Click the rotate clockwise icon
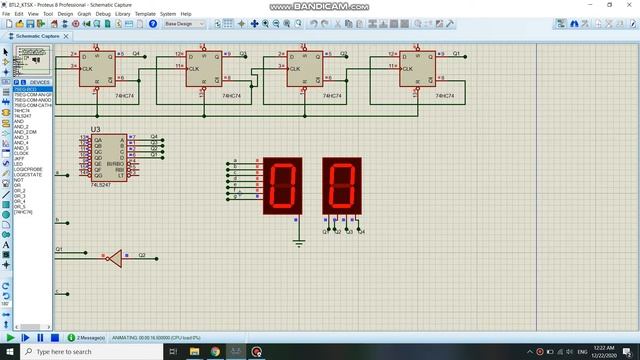 6,286
